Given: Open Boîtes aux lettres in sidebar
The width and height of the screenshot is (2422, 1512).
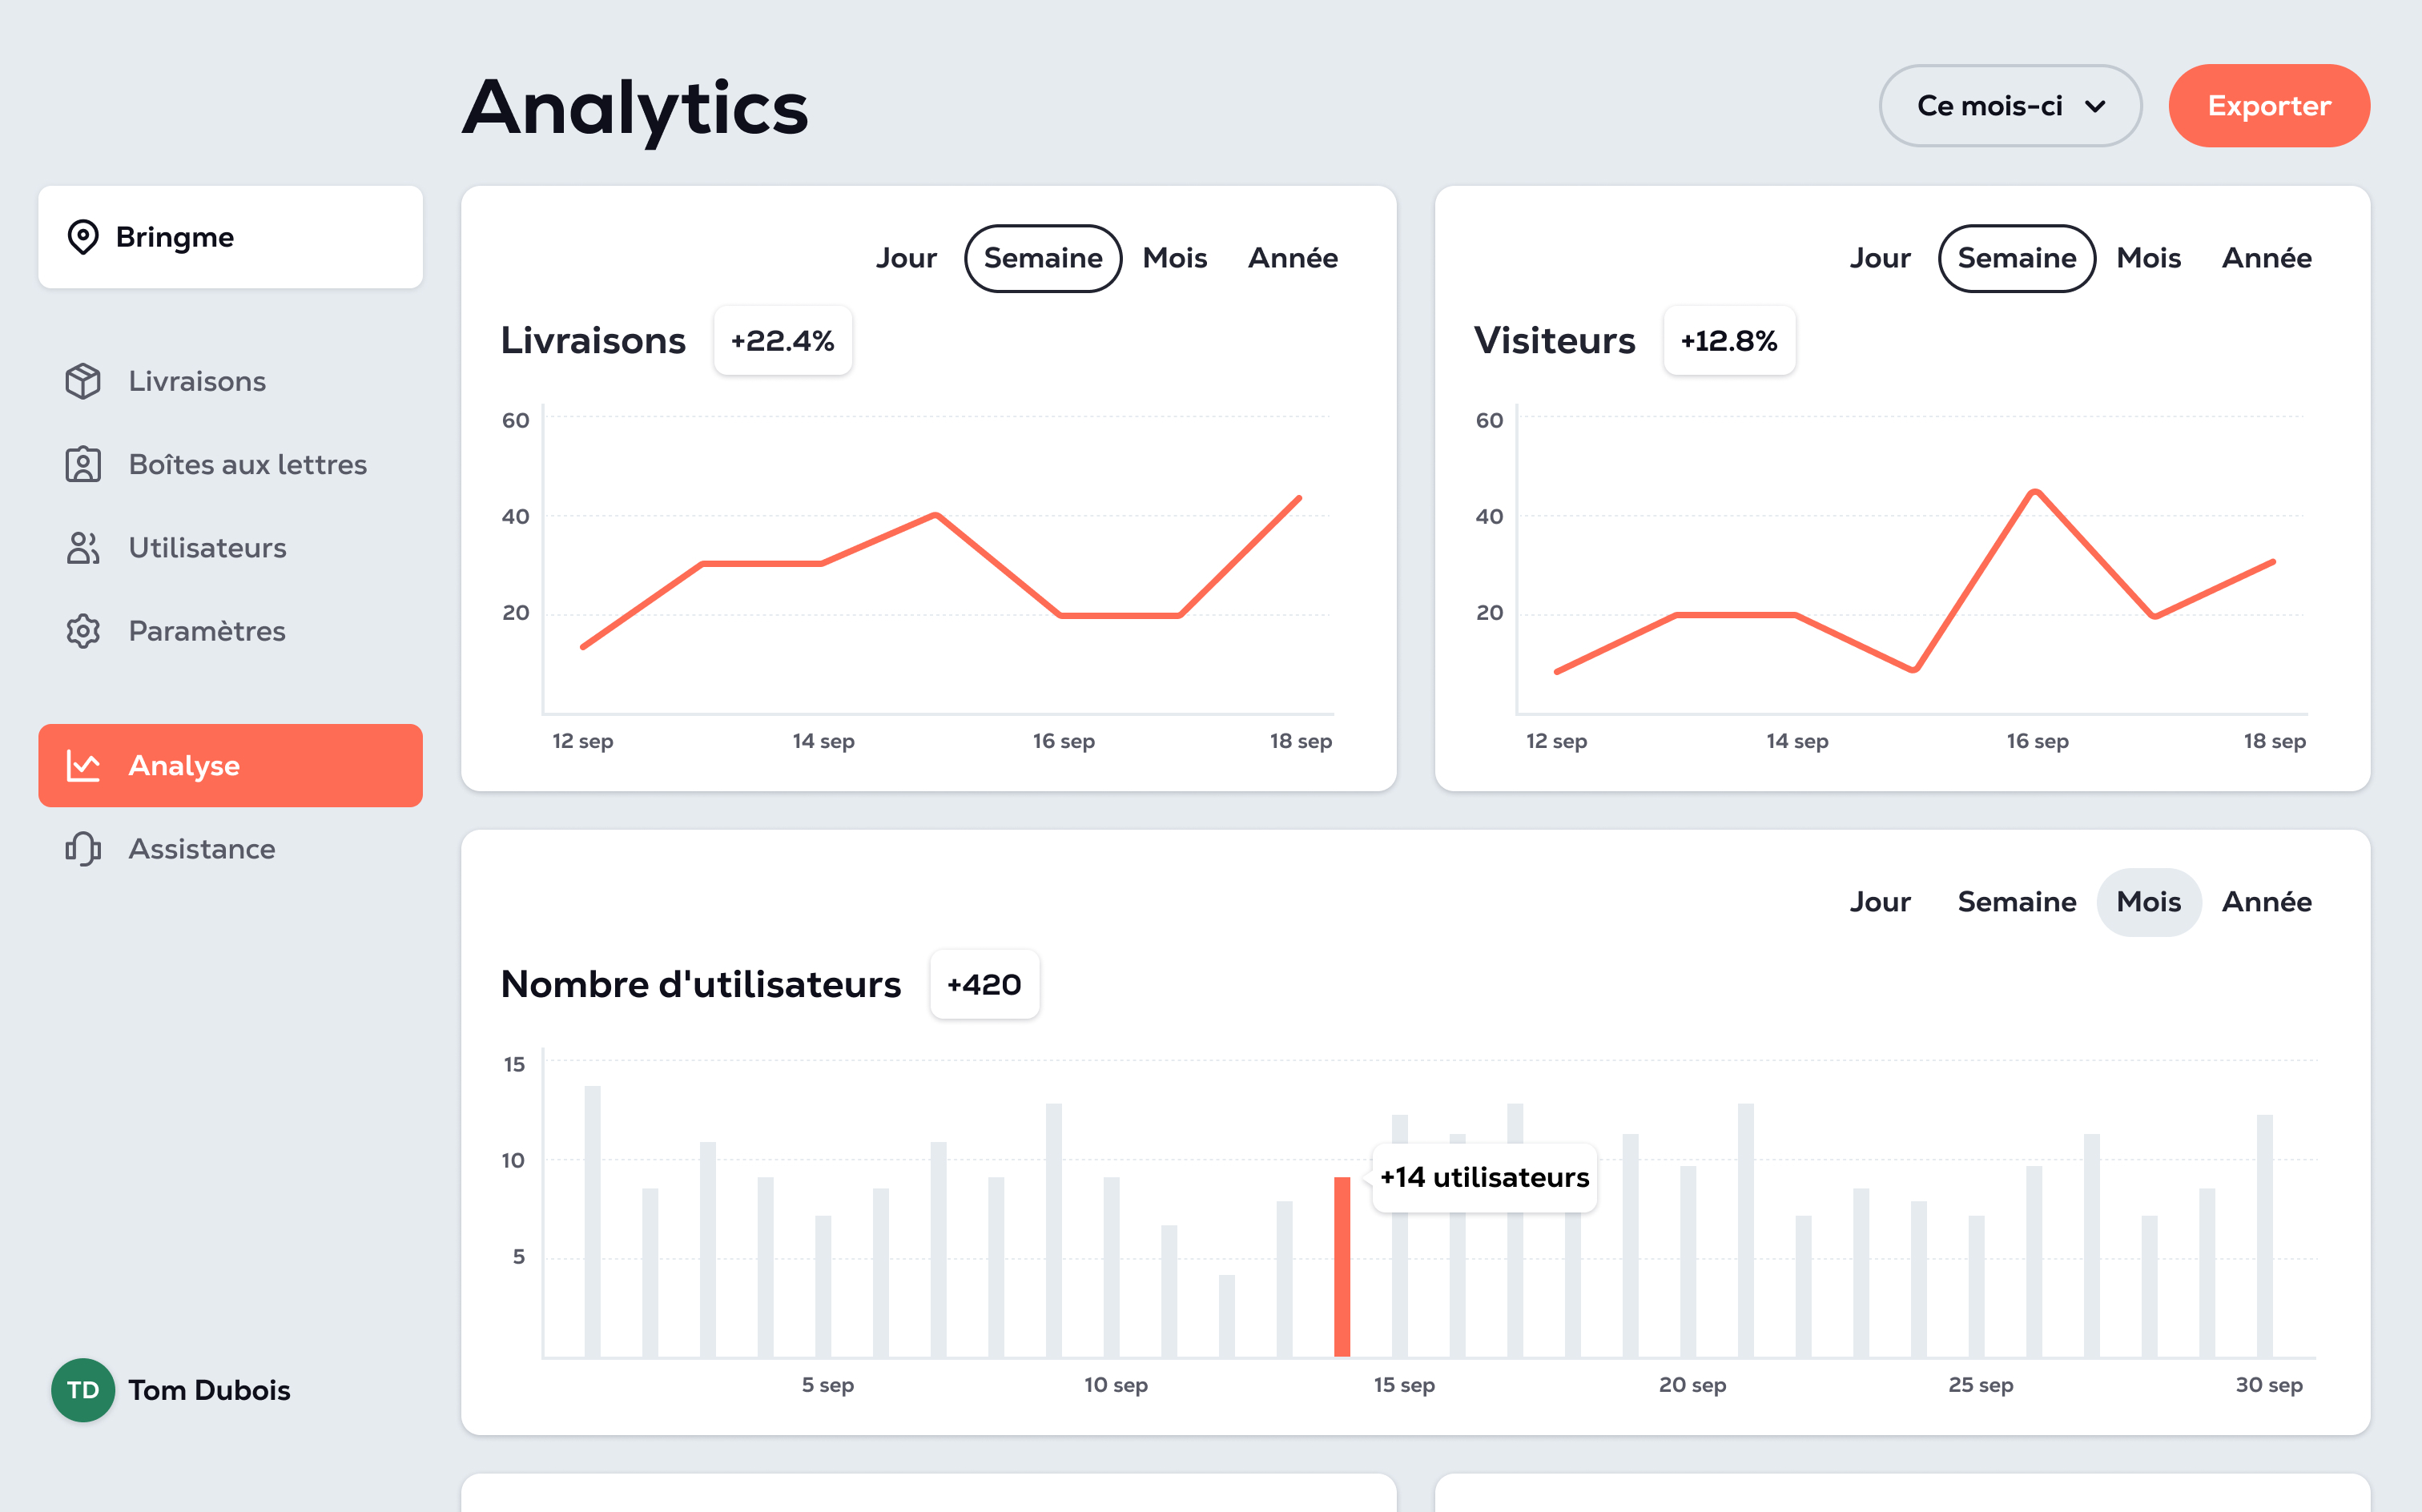Looking at the screenshot, I should pyautogui.click(x=231, y=464).
